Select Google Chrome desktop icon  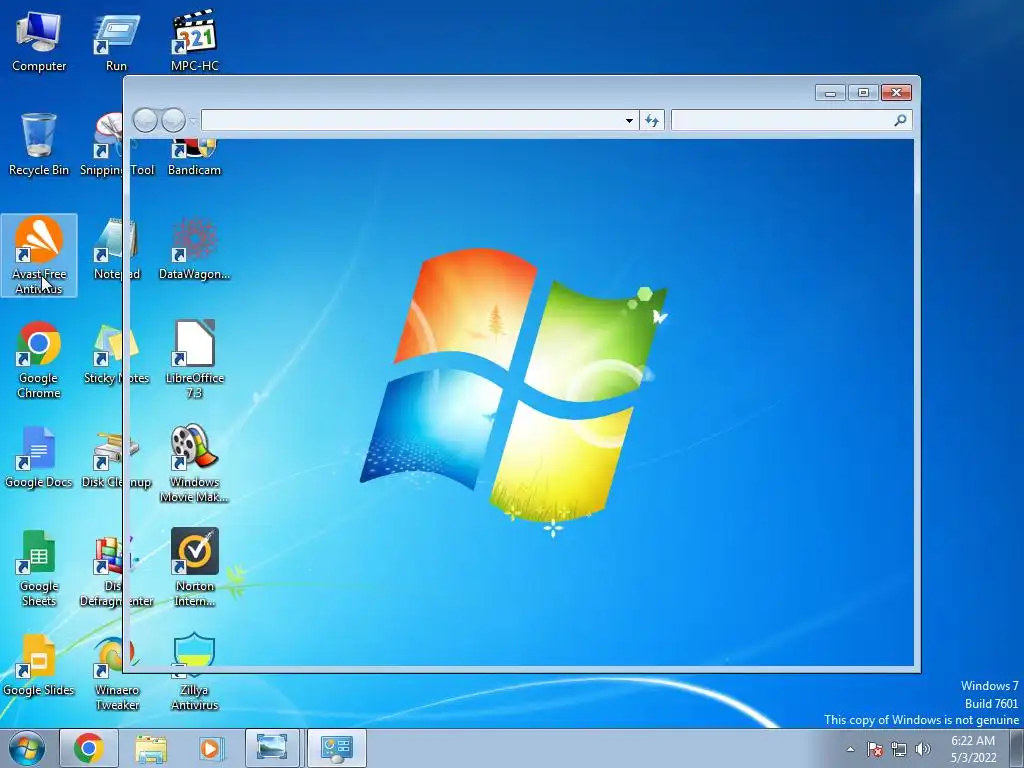pyautogui.click(x=39, y=360)
